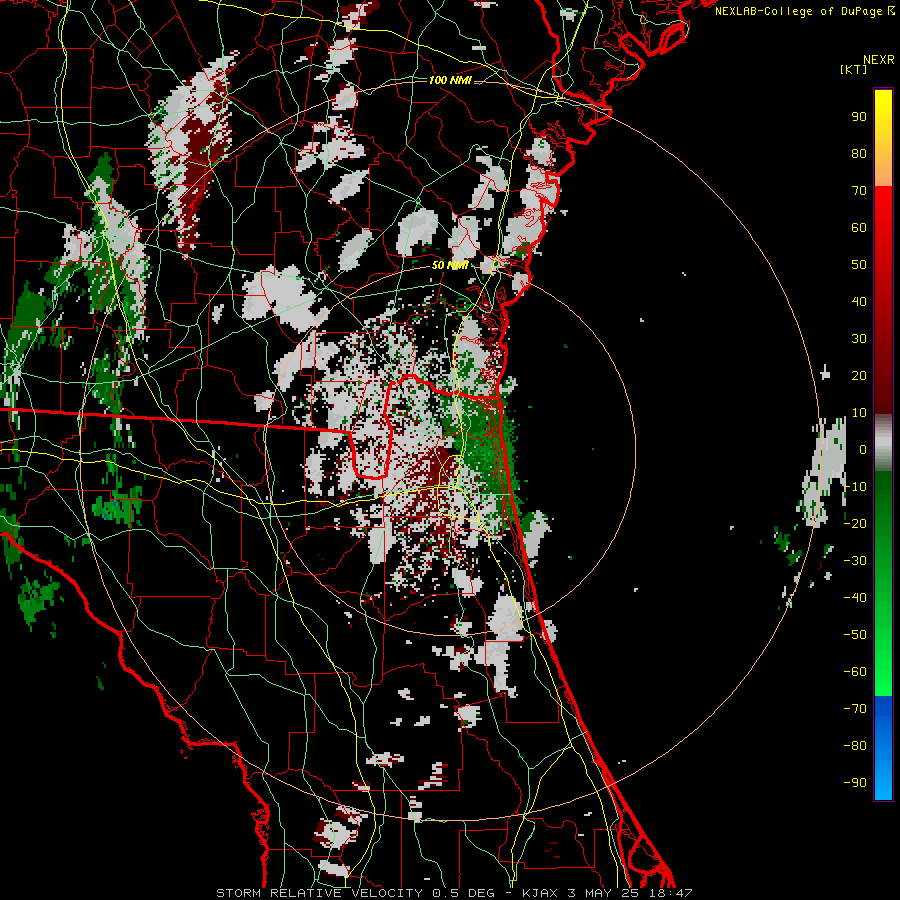
Task: Click the 20 value on the velocity scale
Action: tap(859, 376)
